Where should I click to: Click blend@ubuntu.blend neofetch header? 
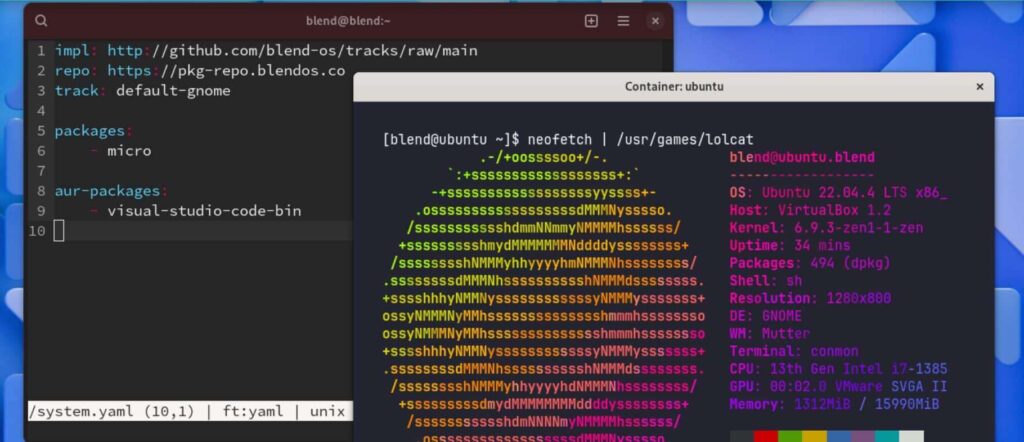click(802, 157)
